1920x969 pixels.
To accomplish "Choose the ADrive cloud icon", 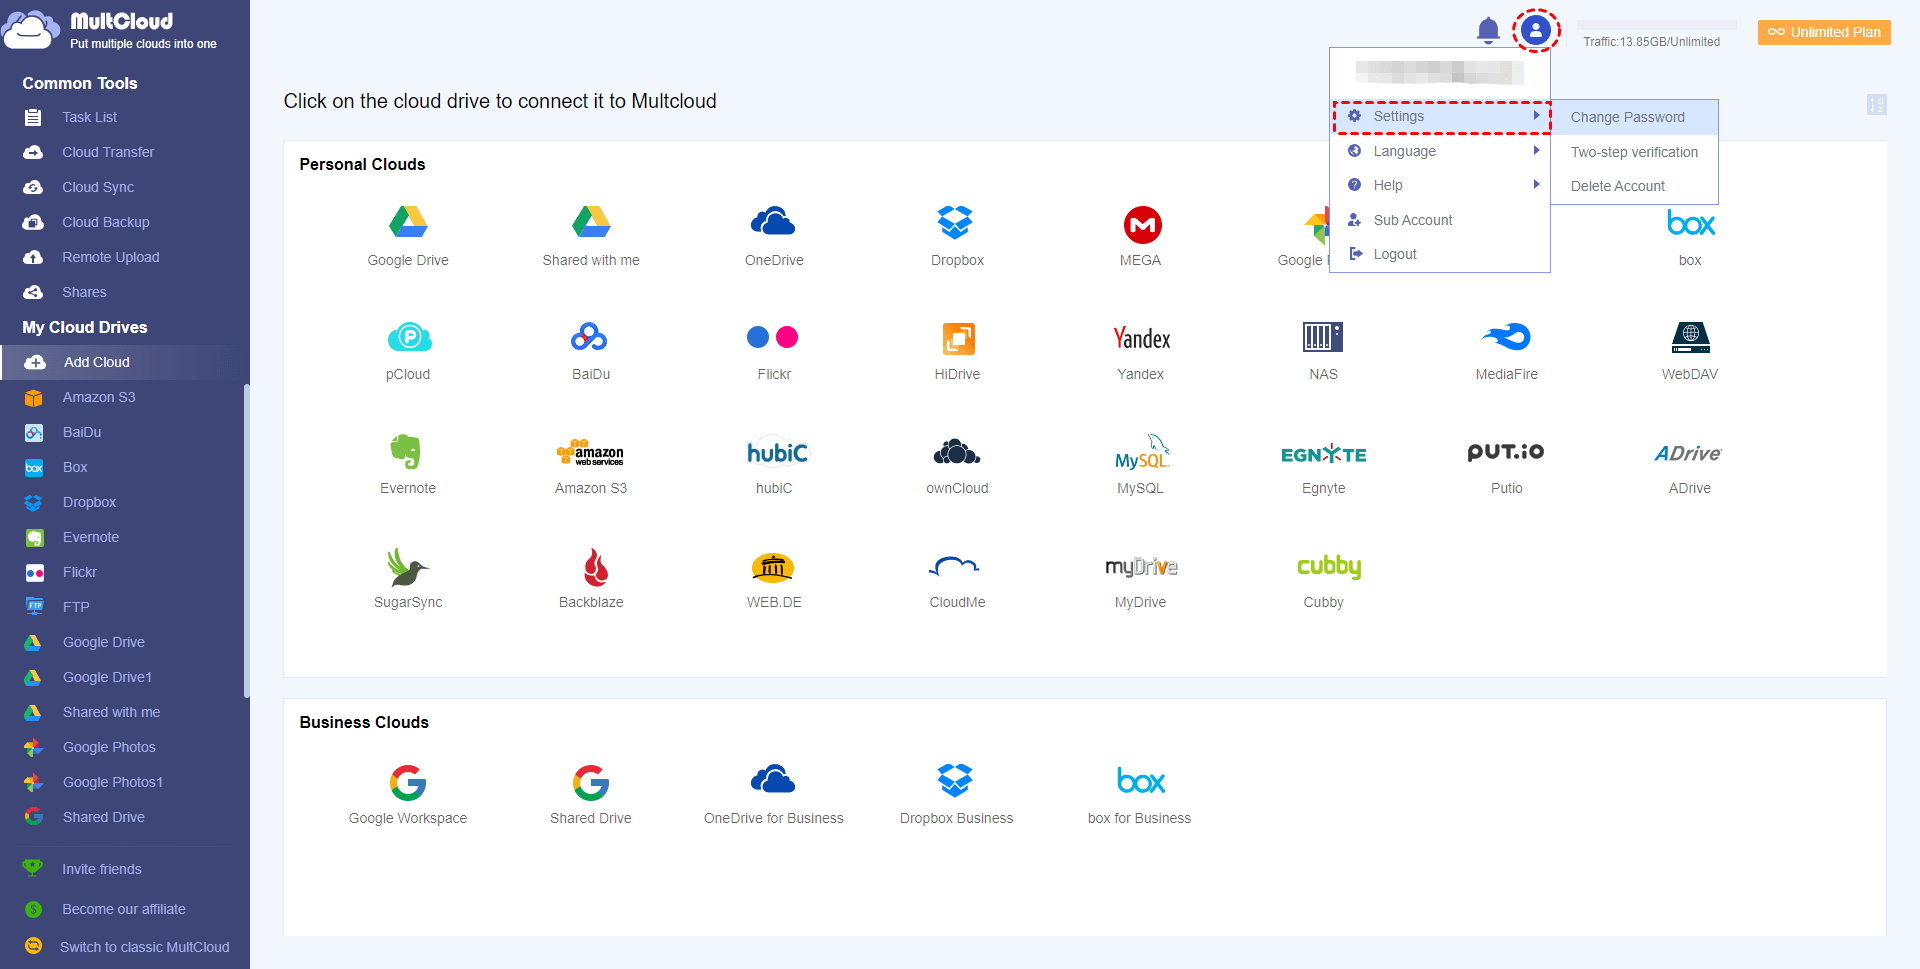I will pyautogui.click(x=1689, y=453).
